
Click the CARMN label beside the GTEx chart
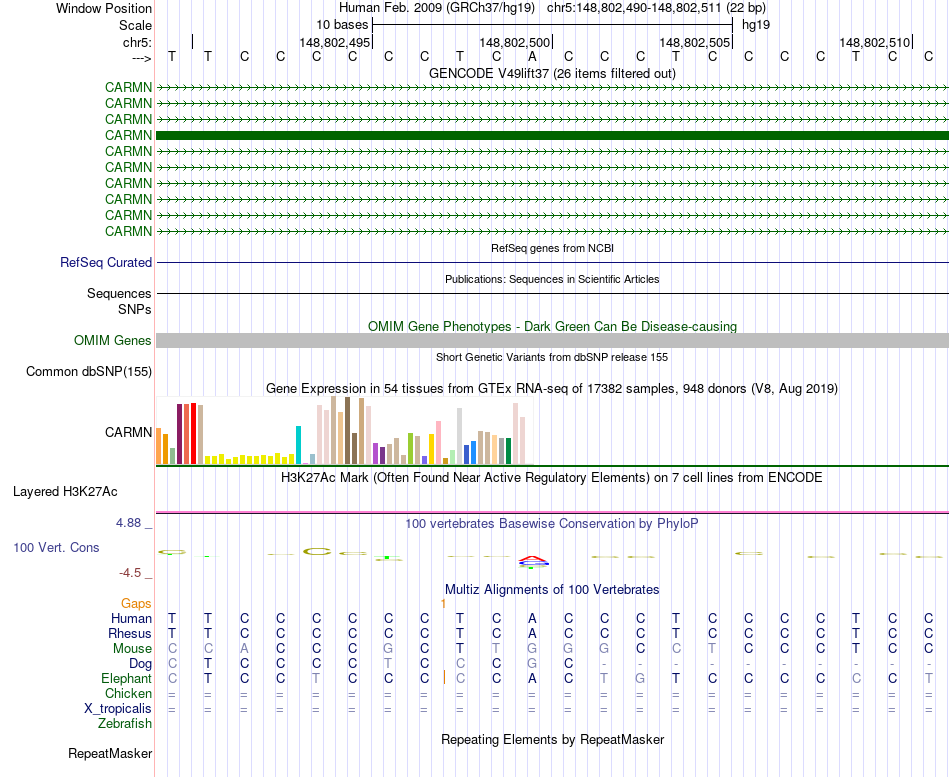[128, 432]
